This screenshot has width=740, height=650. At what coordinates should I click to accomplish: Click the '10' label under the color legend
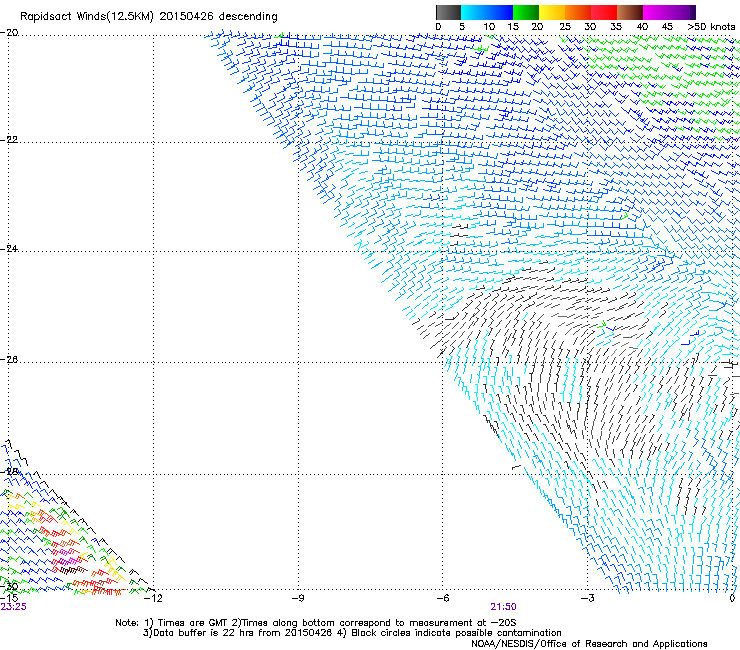click(489, 27)
